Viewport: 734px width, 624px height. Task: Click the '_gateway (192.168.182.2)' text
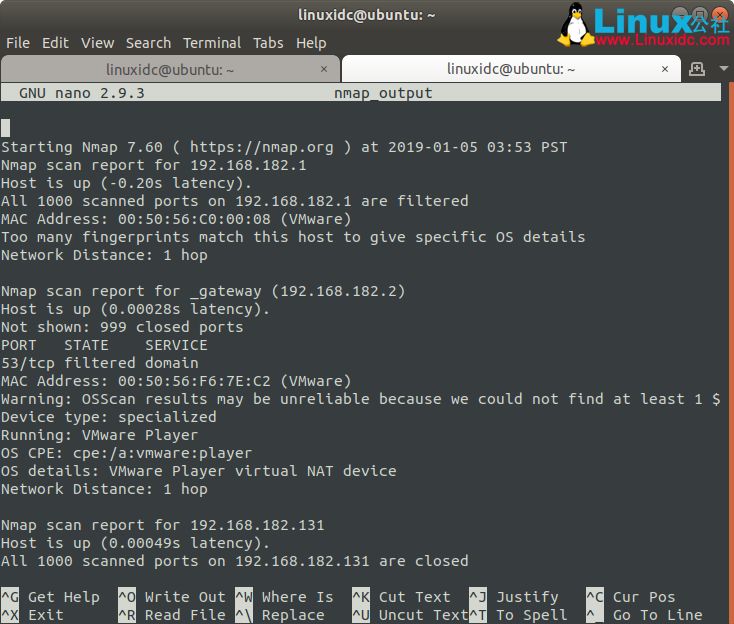pyautogui.click(x=298, y=291)
